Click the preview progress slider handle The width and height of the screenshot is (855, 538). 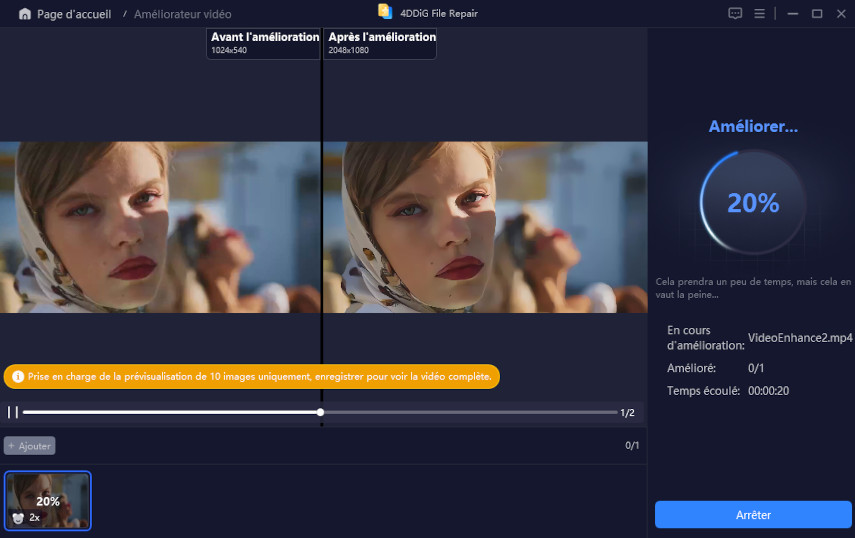pos(320,412)
